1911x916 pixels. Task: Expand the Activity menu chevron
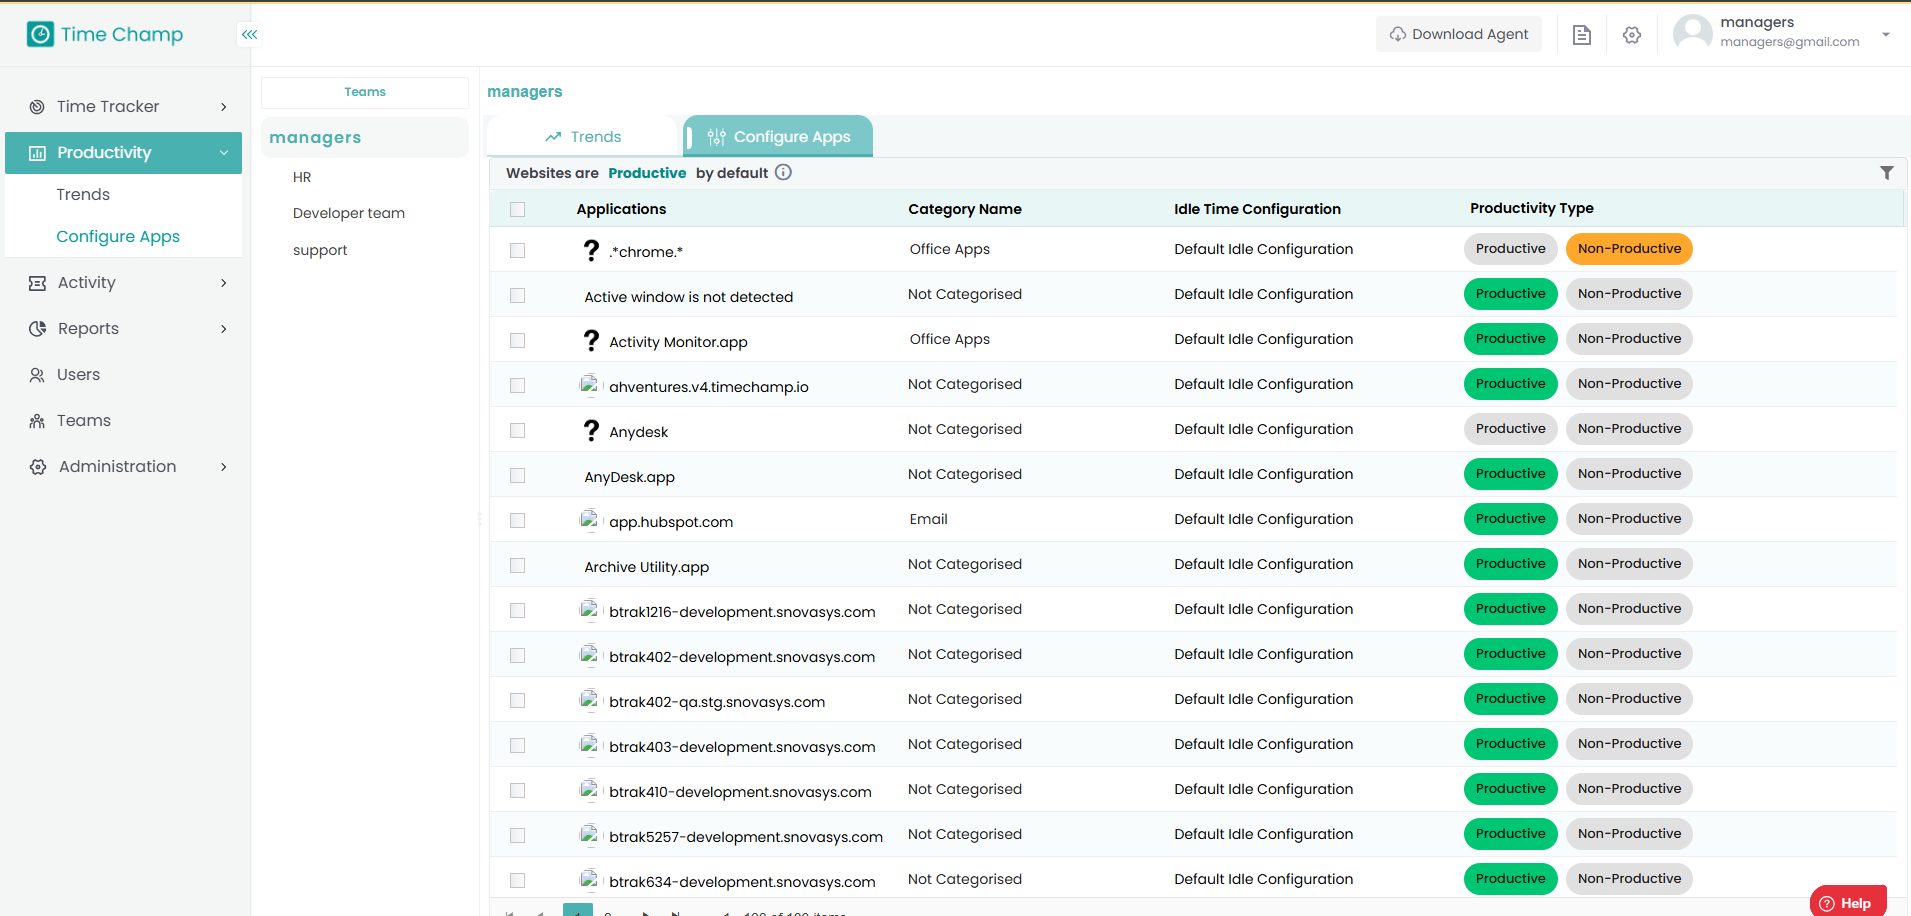(224, 283)
